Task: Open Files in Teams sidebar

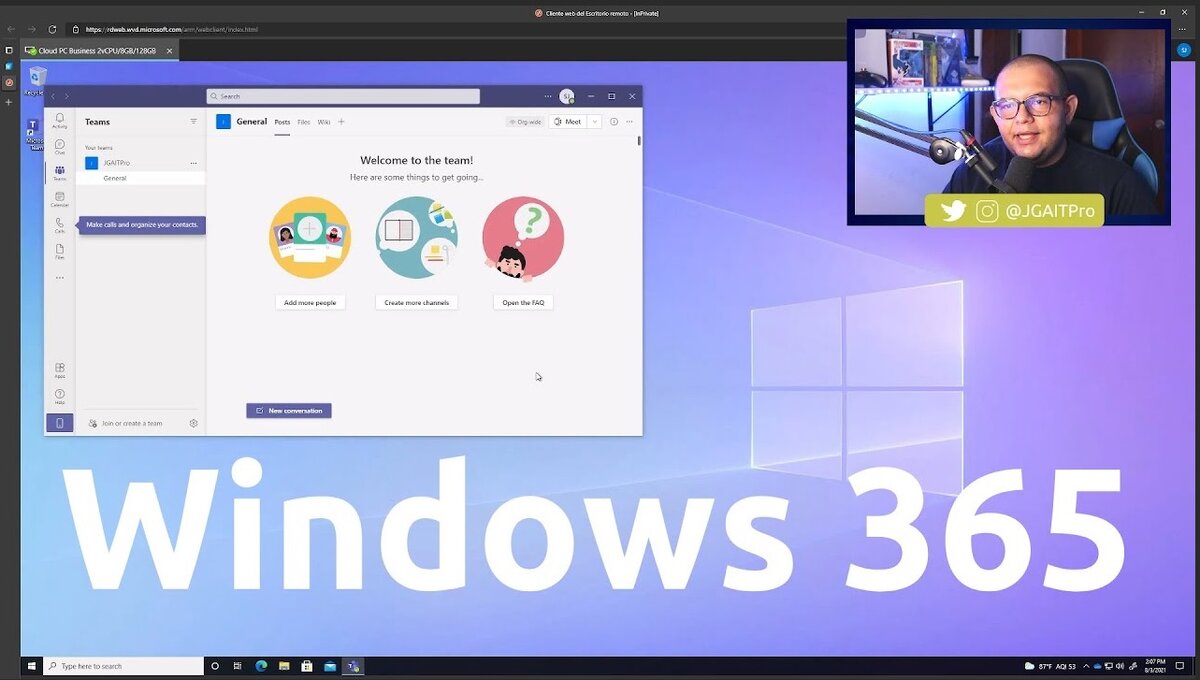Action: click(60, 251)
